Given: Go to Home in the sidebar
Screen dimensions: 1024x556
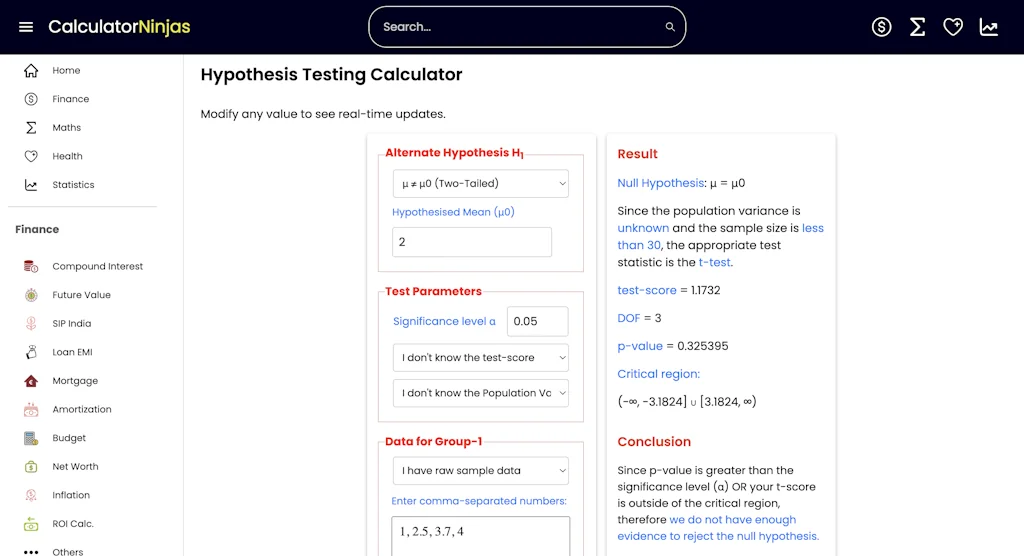Looking at the screenshot, I should 66,71.
